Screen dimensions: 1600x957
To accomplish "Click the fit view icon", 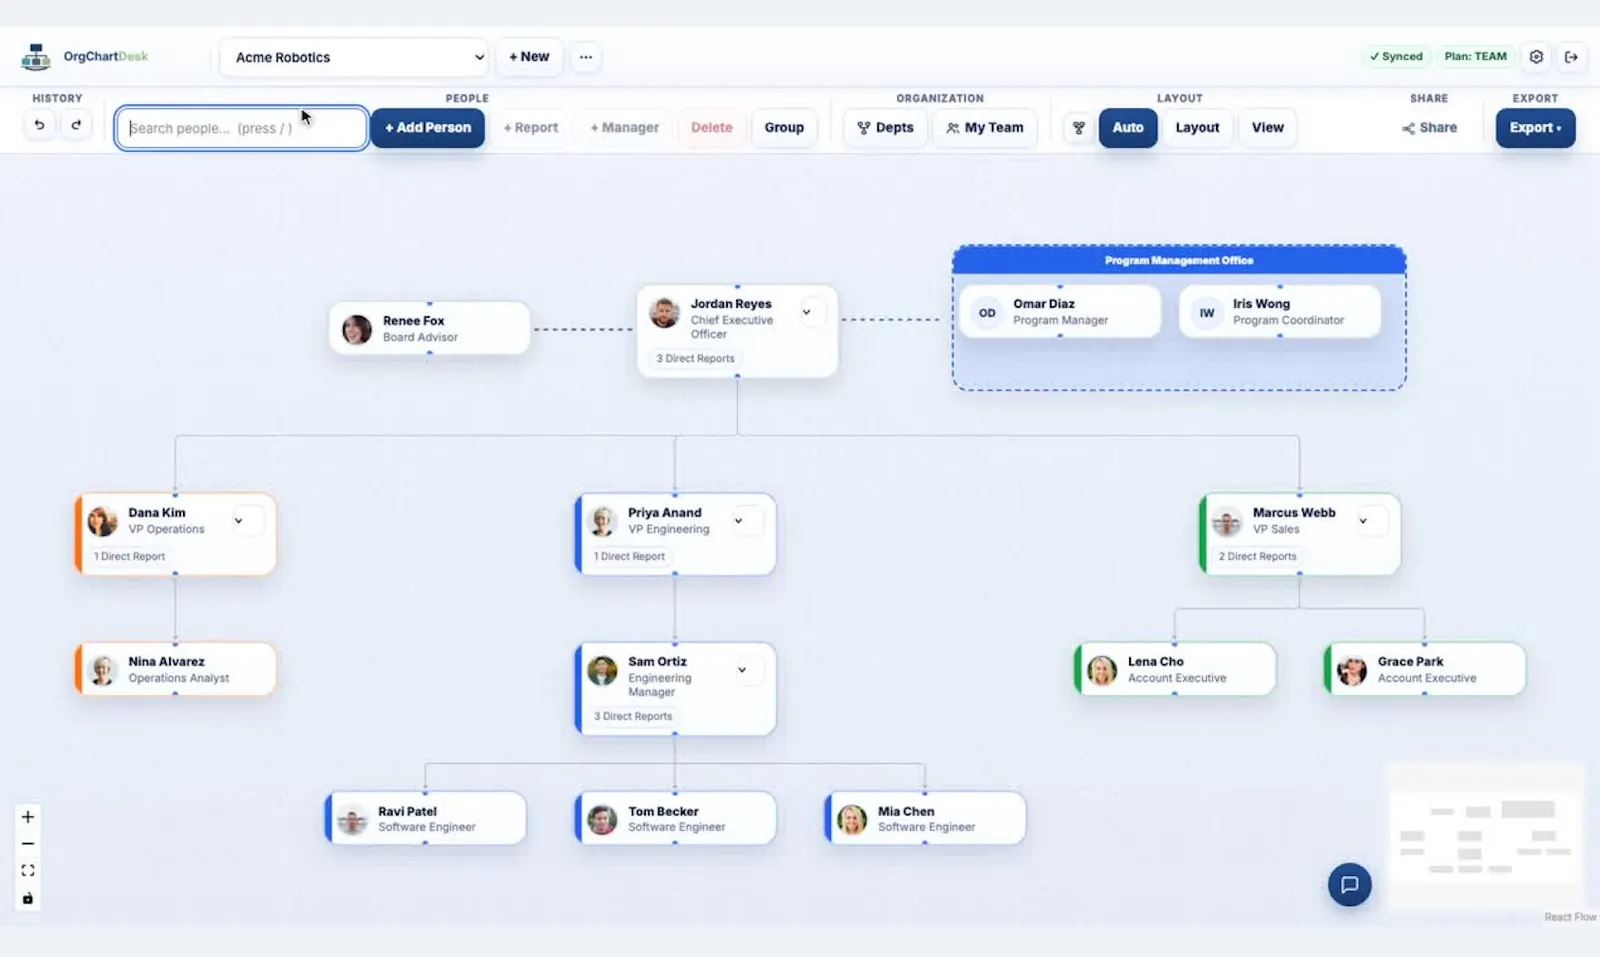I will coord(28,871).
